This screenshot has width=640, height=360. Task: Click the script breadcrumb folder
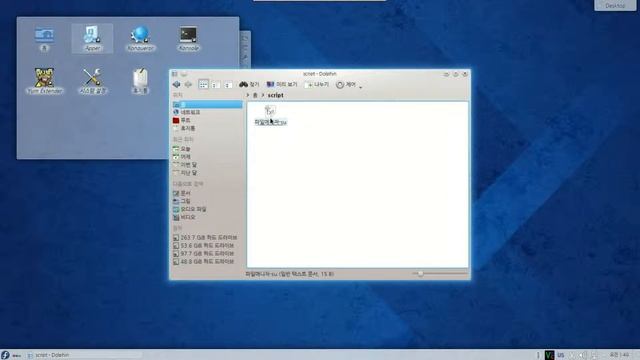[x=276, y=95]
